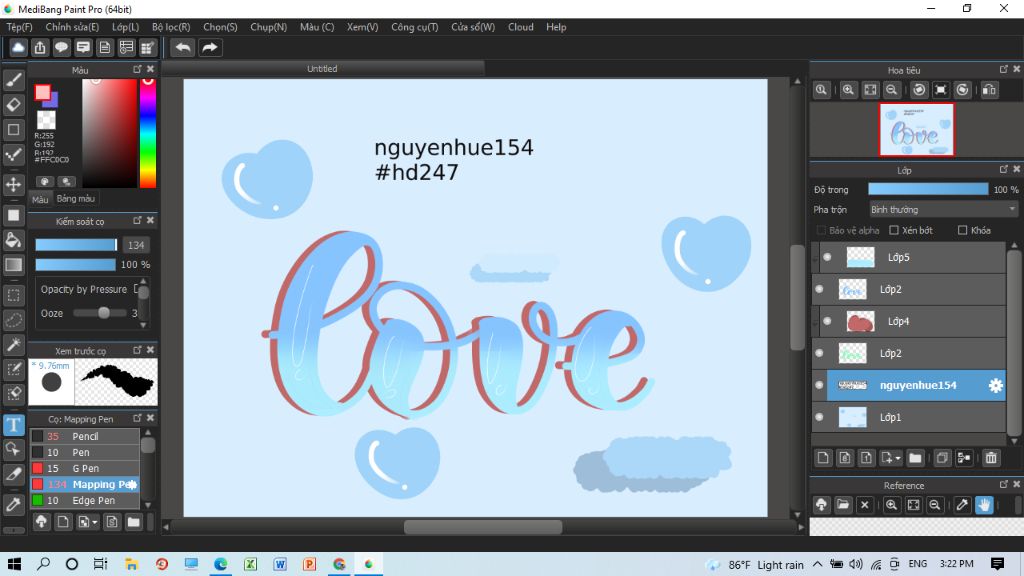Screen dimensions: 1024x576
Task: Select the rectangular Selection tool
Action: [x=14, y=295]
